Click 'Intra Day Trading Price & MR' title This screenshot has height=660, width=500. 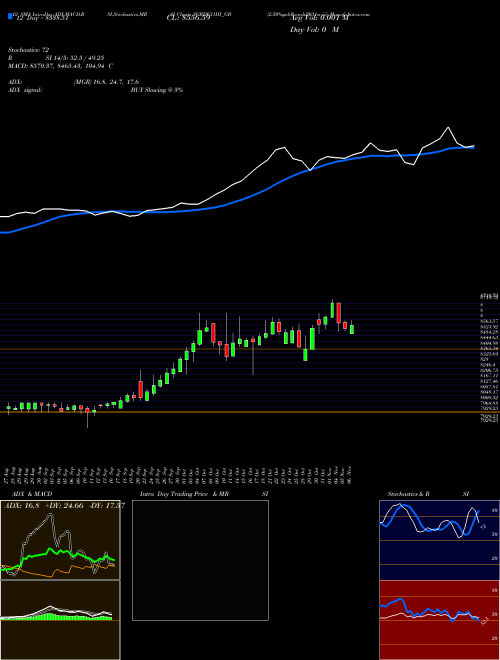184,494
